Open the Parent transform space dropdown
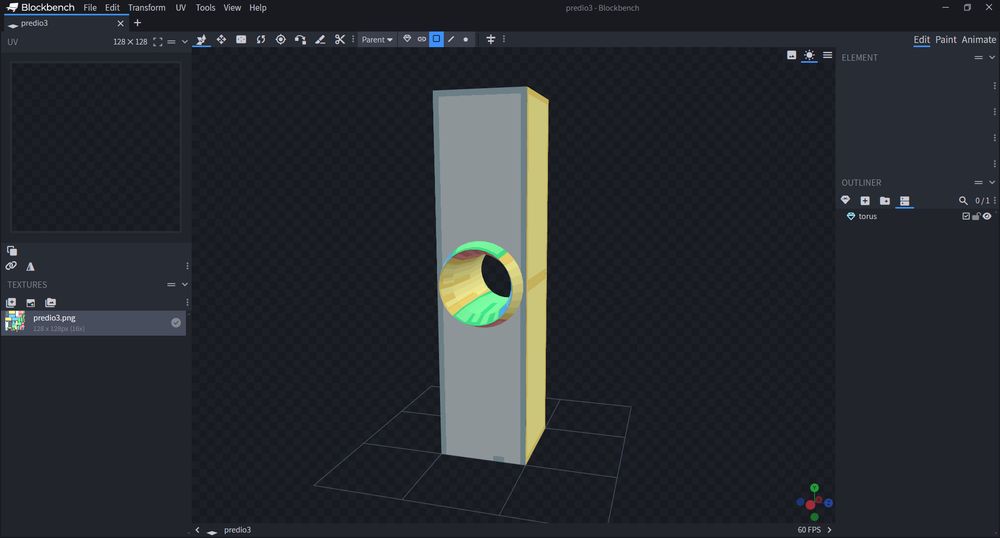The width and height of the screenshot is (1000, 538). point(377,40)
